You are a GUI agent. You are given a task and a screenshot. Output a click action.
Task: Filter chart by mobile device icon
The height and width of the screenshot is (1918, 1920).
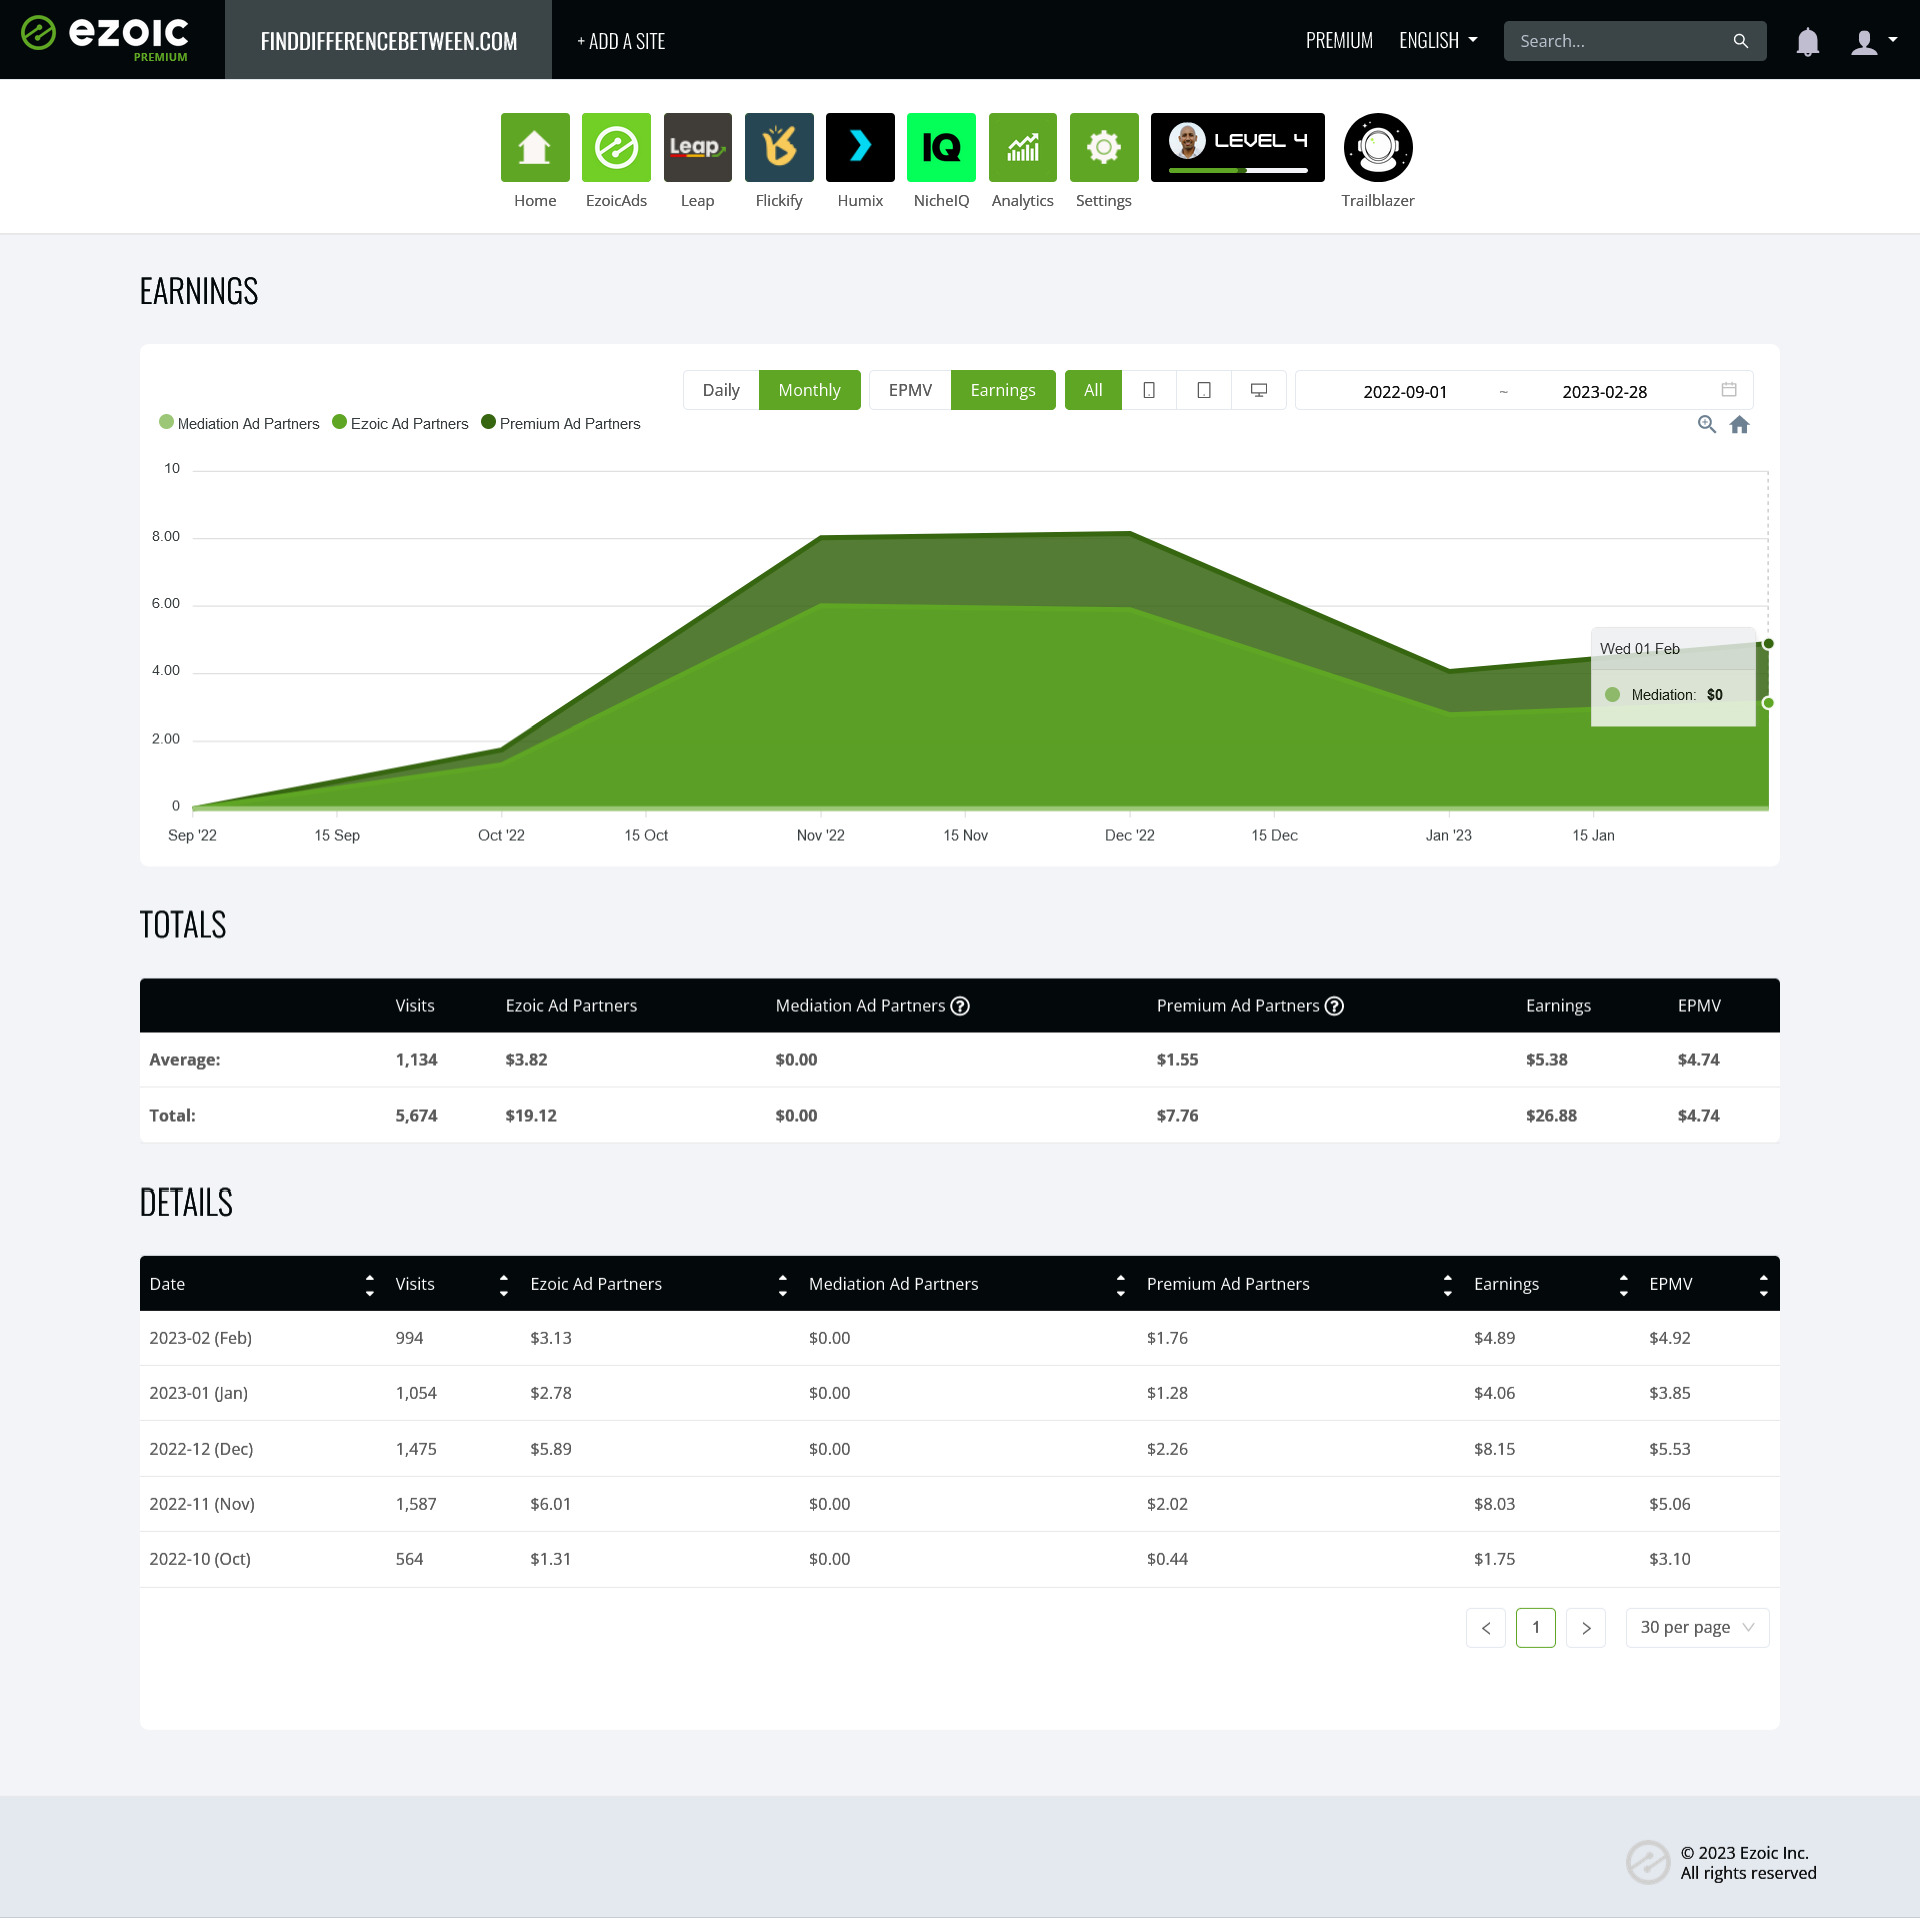tap(1149, 390)
